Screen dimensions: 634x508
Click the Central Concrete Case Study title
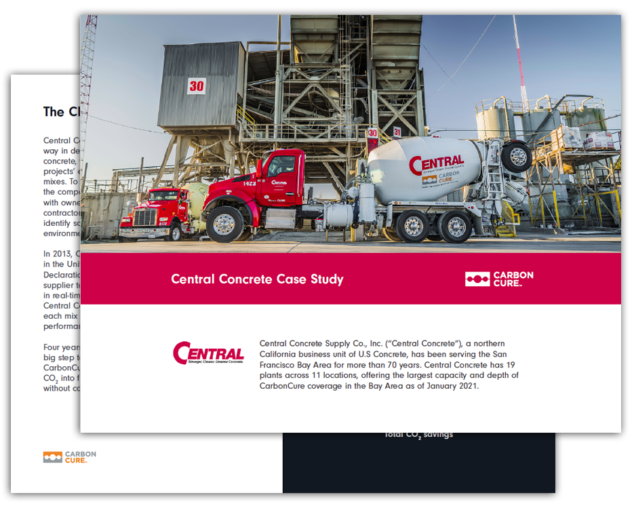click(257, 279)
